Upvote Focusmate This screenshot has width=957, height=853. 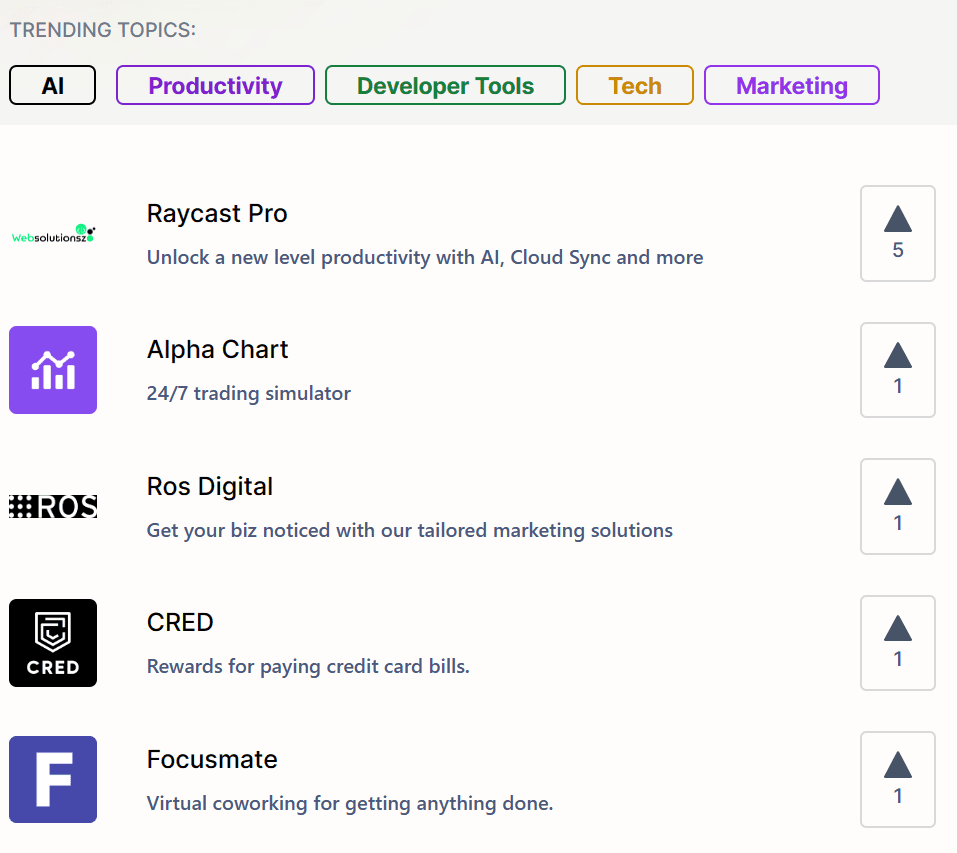pos(898,779)
